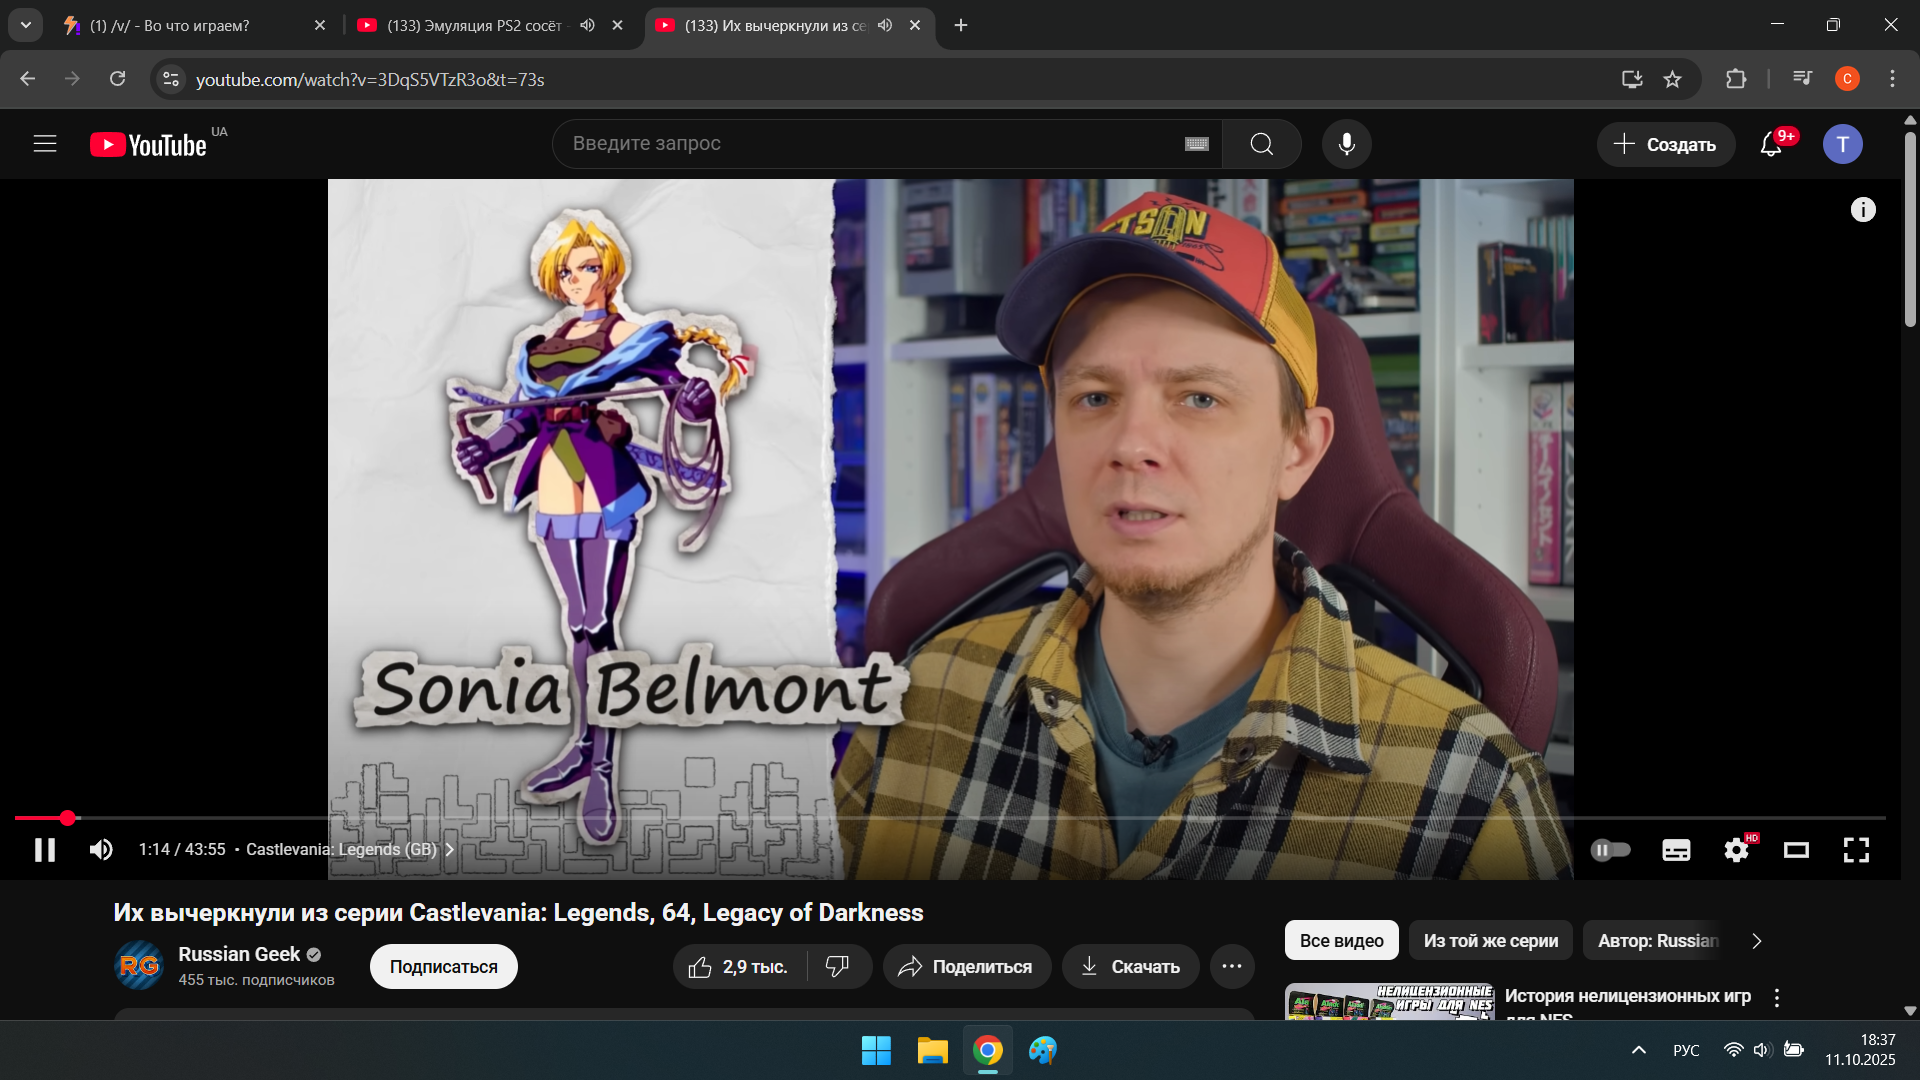Open more actions three-dot menu
The width and height of the screenshot is (1920, 1080).
click(x=1232, y=966)
